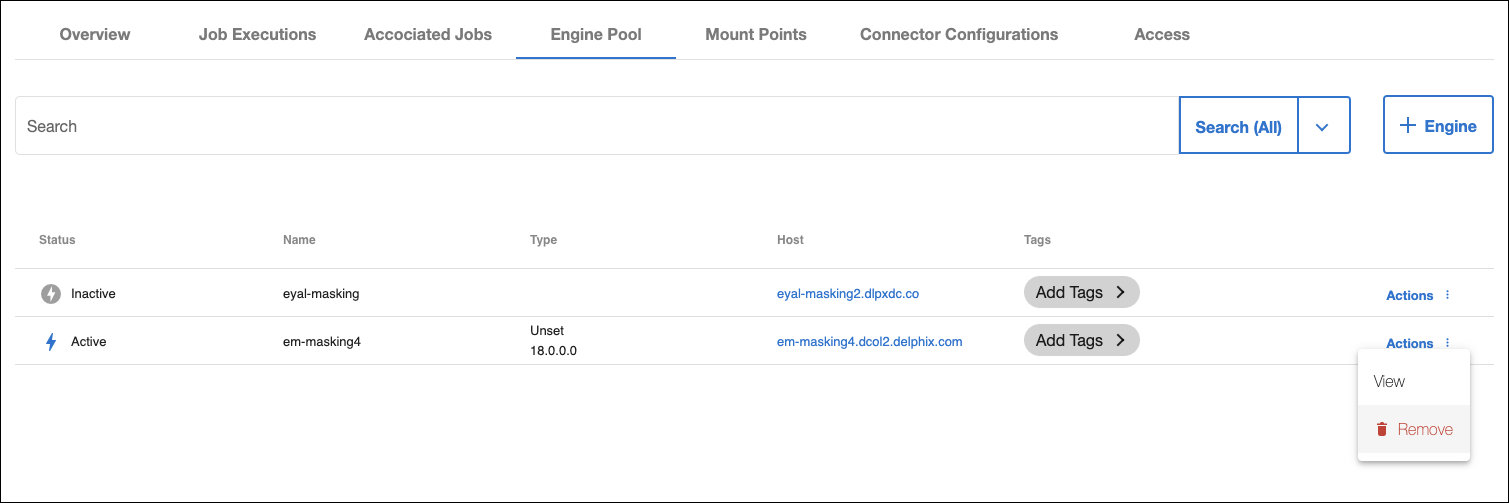Choose View from the actions menu
The width and height of the screenshot is (1509, 503).
[x=1389, y=382]
